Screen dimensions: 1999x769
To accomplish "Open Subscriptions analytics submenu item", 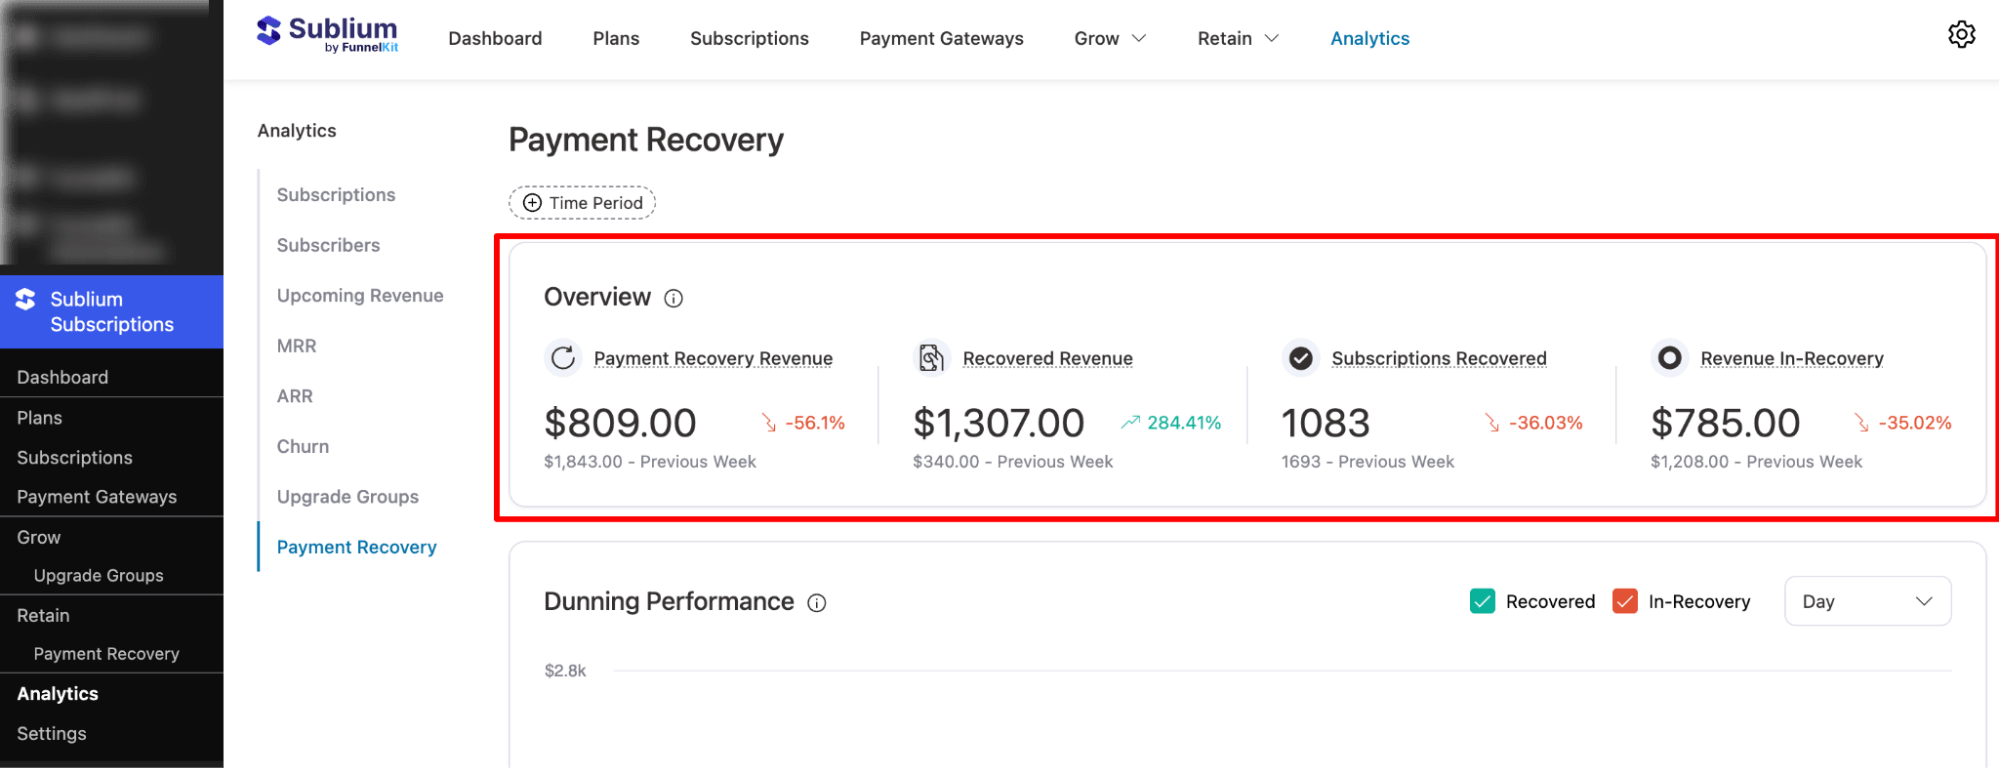I will tap(336, 195).
